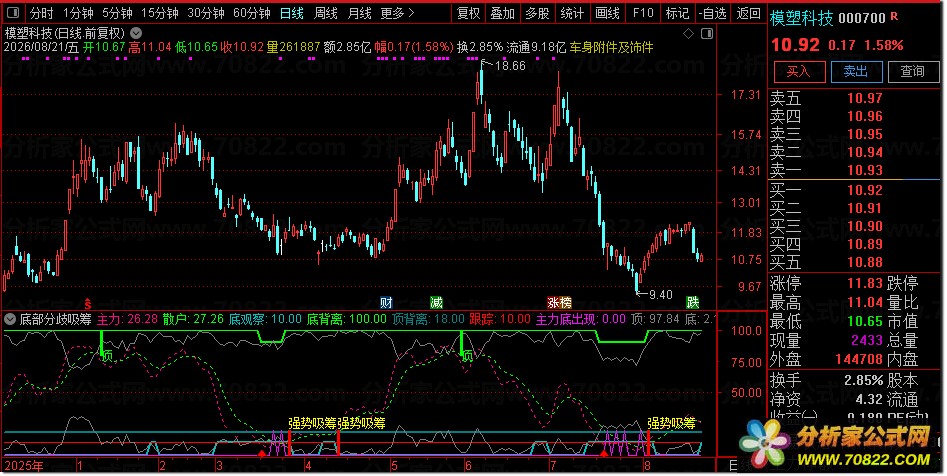Click the 买三 price 10.90
Image resolution: width=947 pixels, height=476 pixels.
click(x=864, y=227)
